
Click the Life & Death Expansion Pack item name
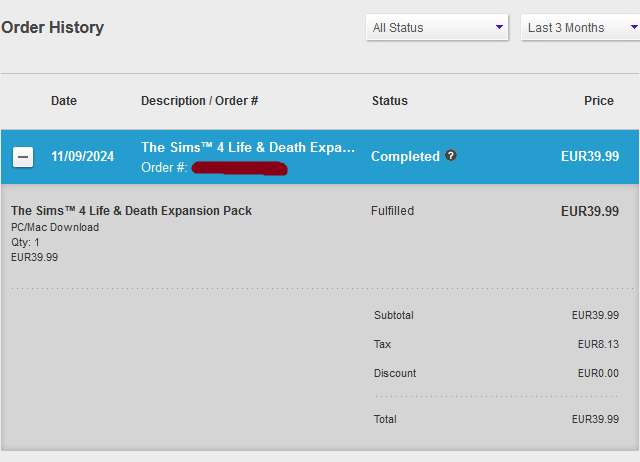[131, 211]
